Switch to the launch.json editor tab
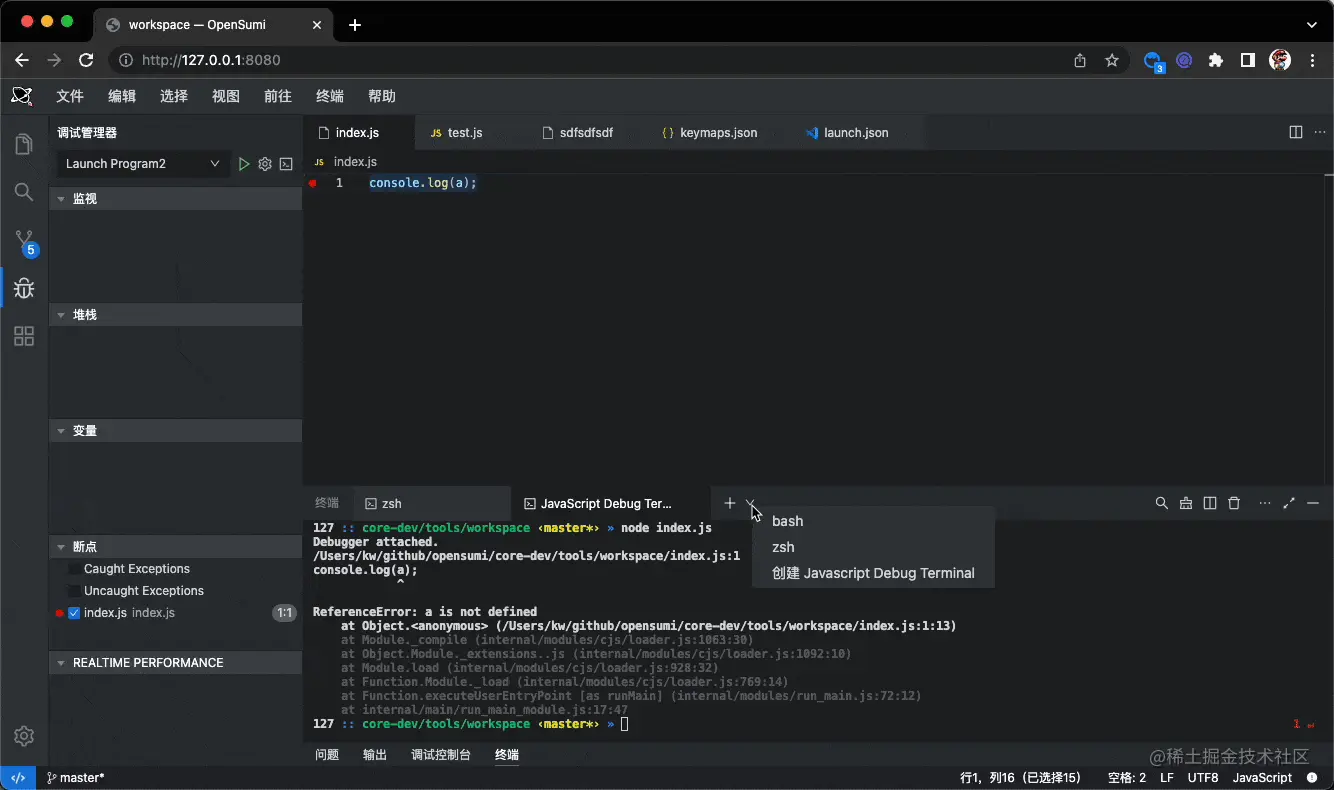 point(856,132)
